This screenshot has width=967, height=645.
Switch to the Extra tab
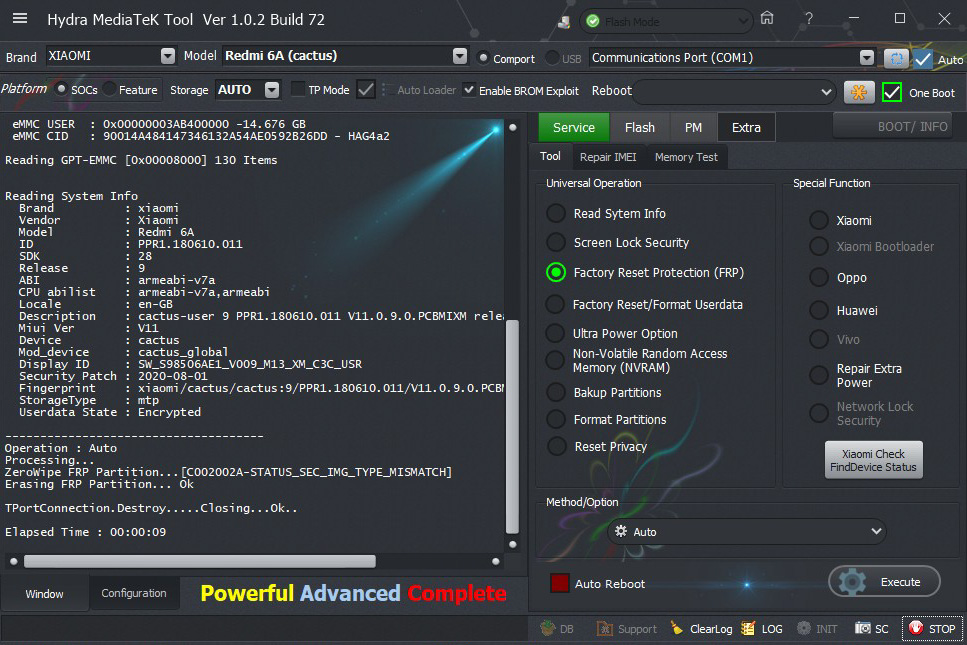746,128
